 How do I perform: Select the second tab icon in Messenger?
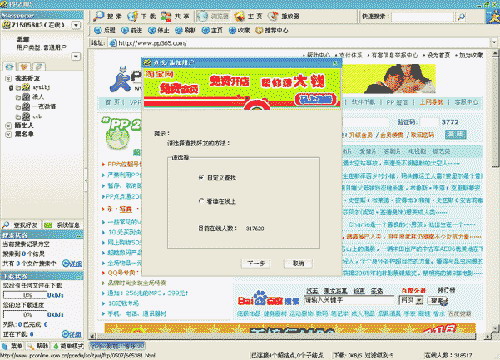point(24,67)
